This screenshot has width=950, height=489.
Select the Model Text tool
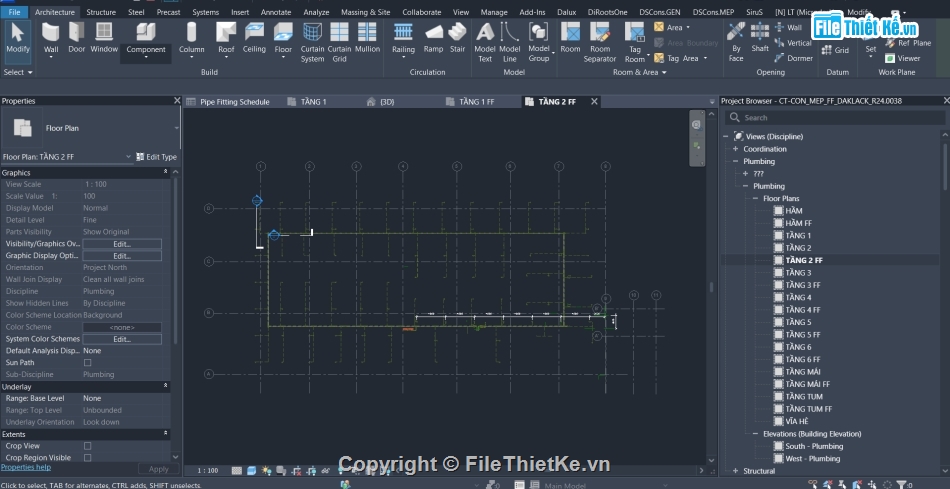coord(485,42)
